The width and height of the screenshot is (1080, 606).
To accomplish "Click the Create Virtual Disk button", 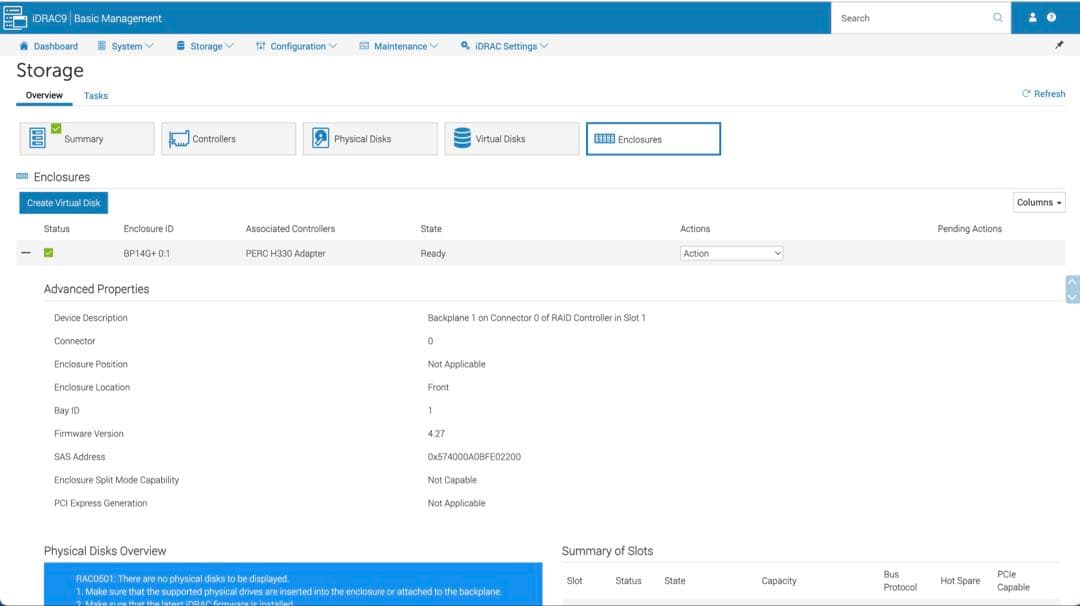I will coord(63,202).
